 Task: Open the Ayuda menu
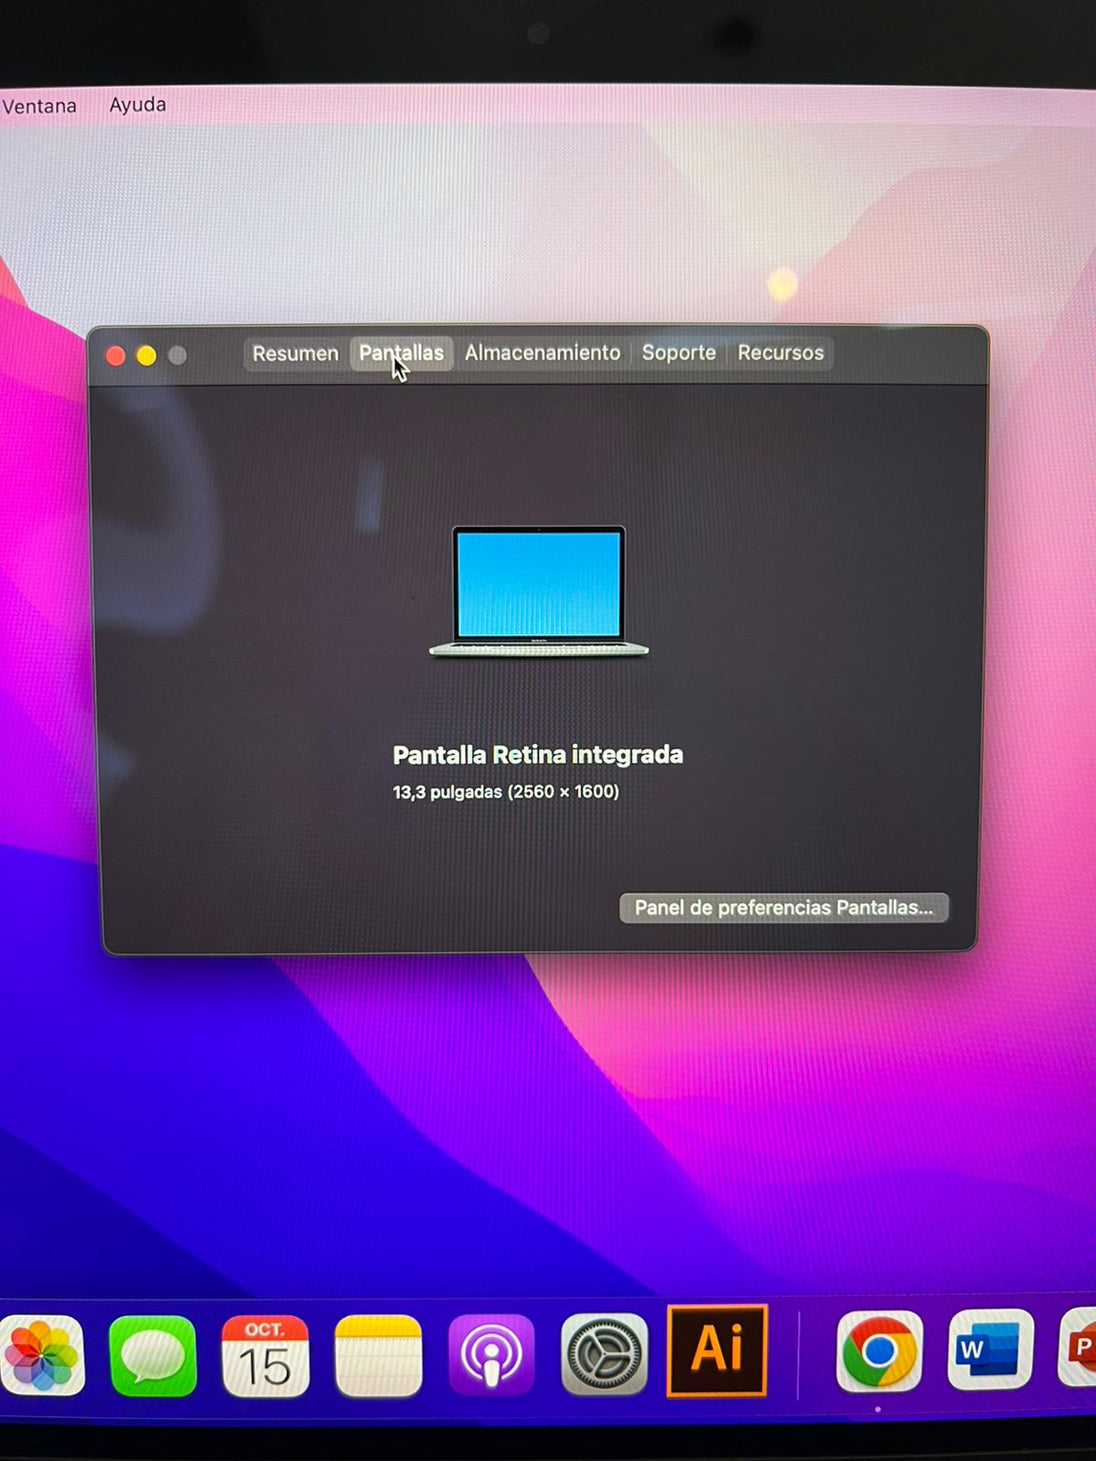137,105
